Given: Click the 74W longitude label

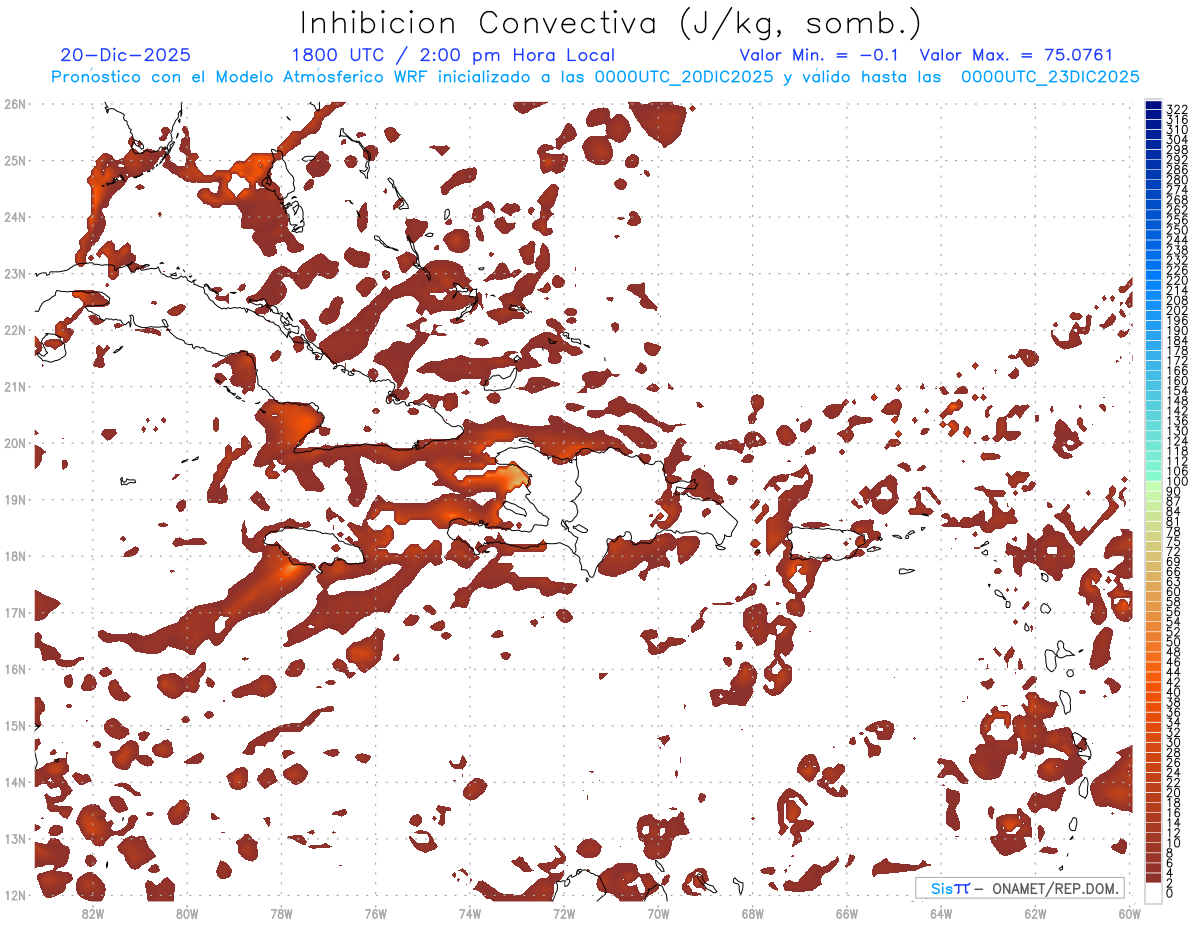Looking at the screenshot, I should 470,913.
